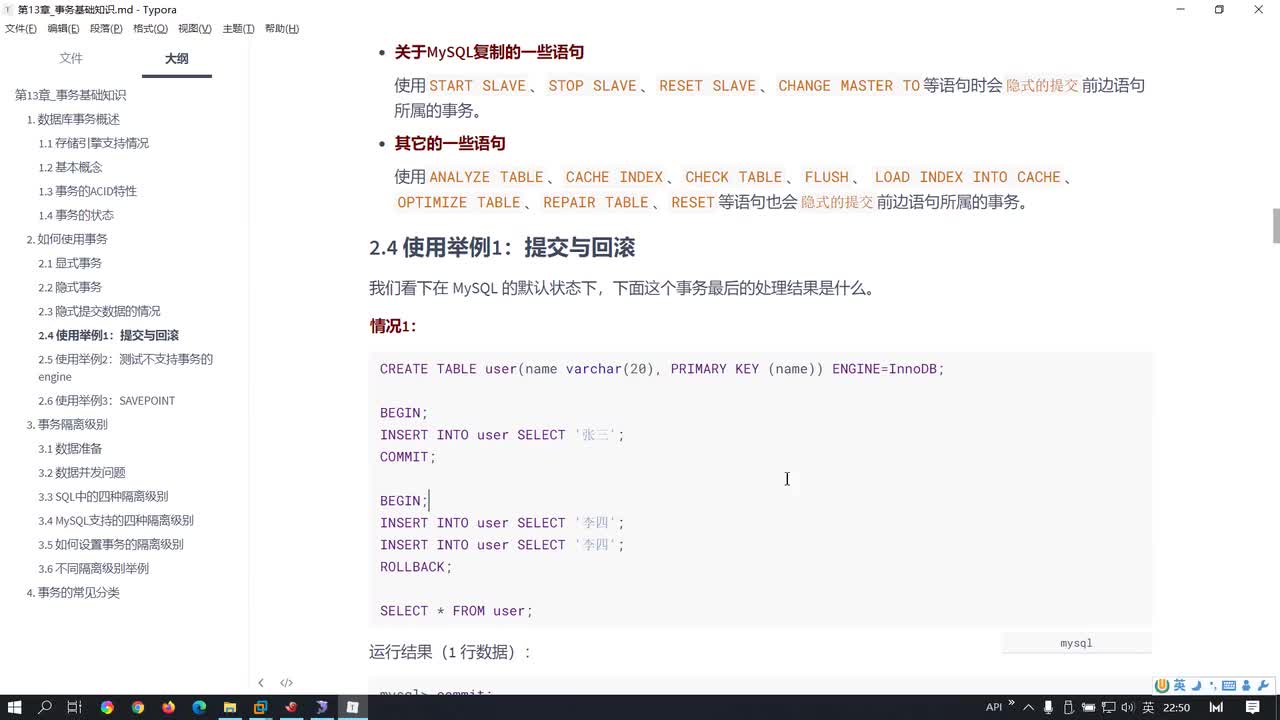Viewport: 1280px width, 720px height.
Task: Open Windows taskbar search
Action: pos(45,707)
